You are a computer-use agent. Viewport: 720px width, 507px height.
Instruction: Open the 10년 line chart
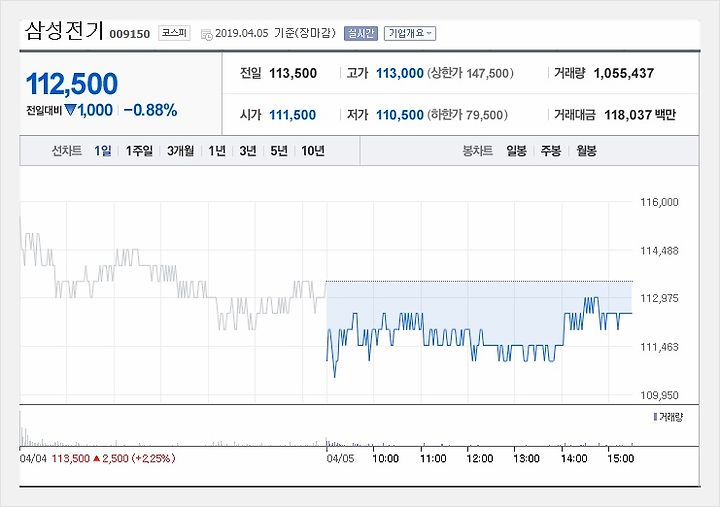pyautogui.click(x=313, y=151)
